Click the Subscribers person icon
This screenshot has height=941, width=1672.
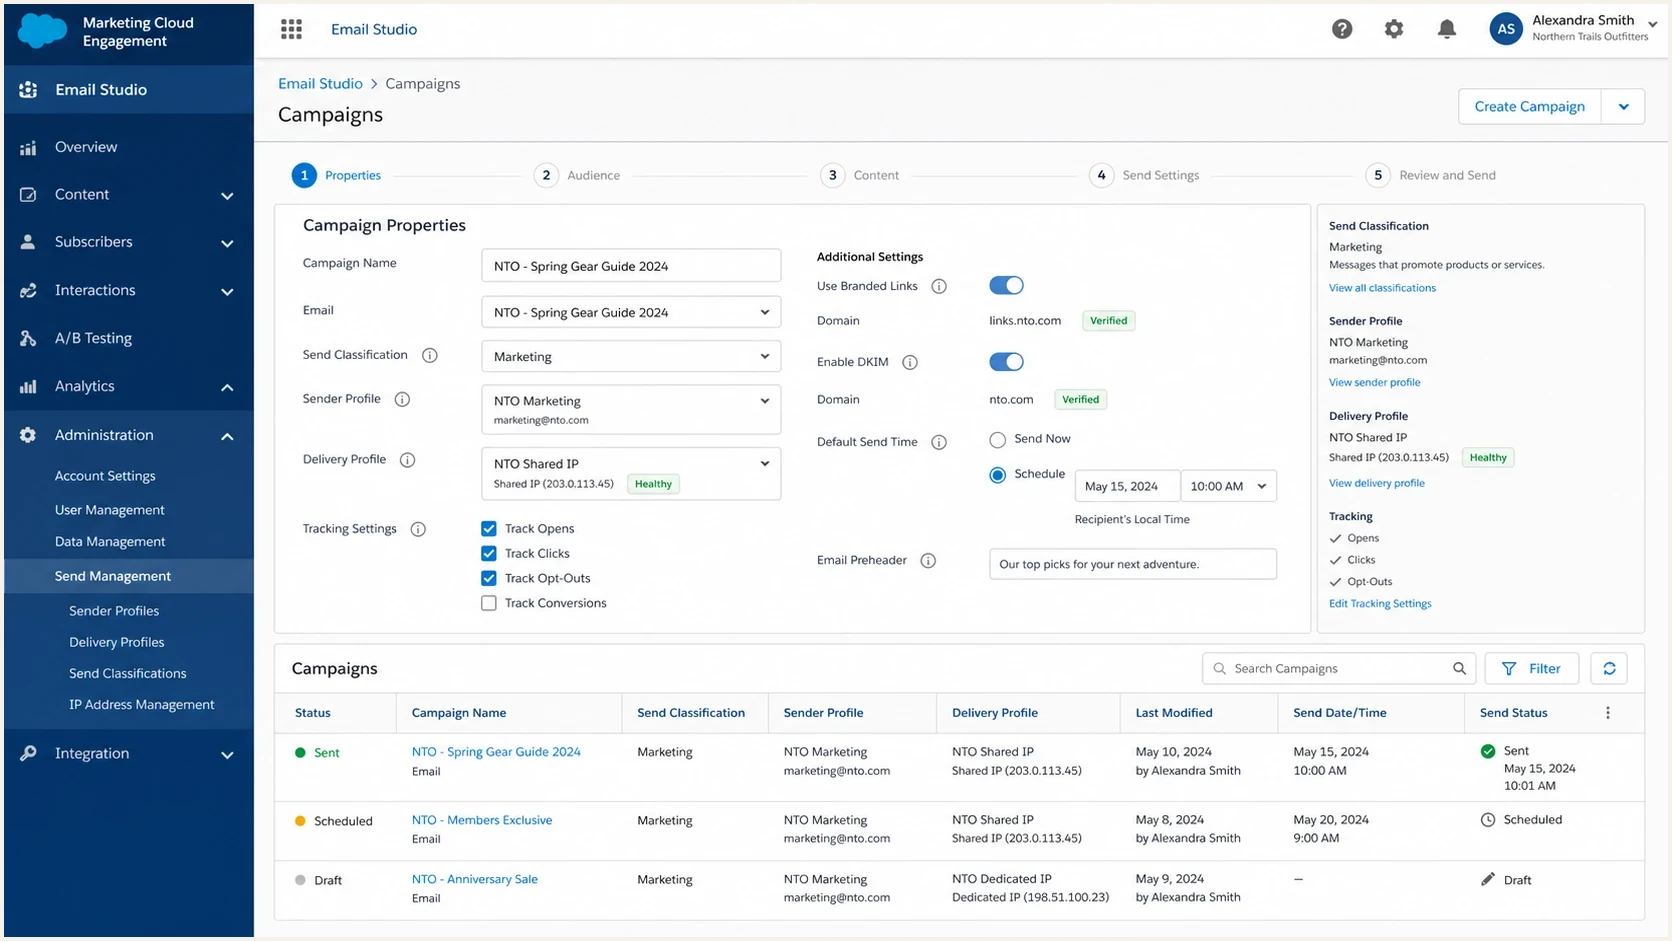pos(28,242)
